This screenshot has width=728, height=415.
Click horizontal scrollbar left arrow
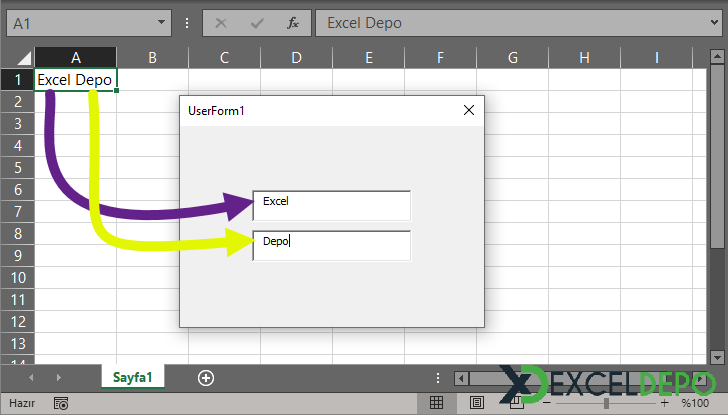(461, 378)
